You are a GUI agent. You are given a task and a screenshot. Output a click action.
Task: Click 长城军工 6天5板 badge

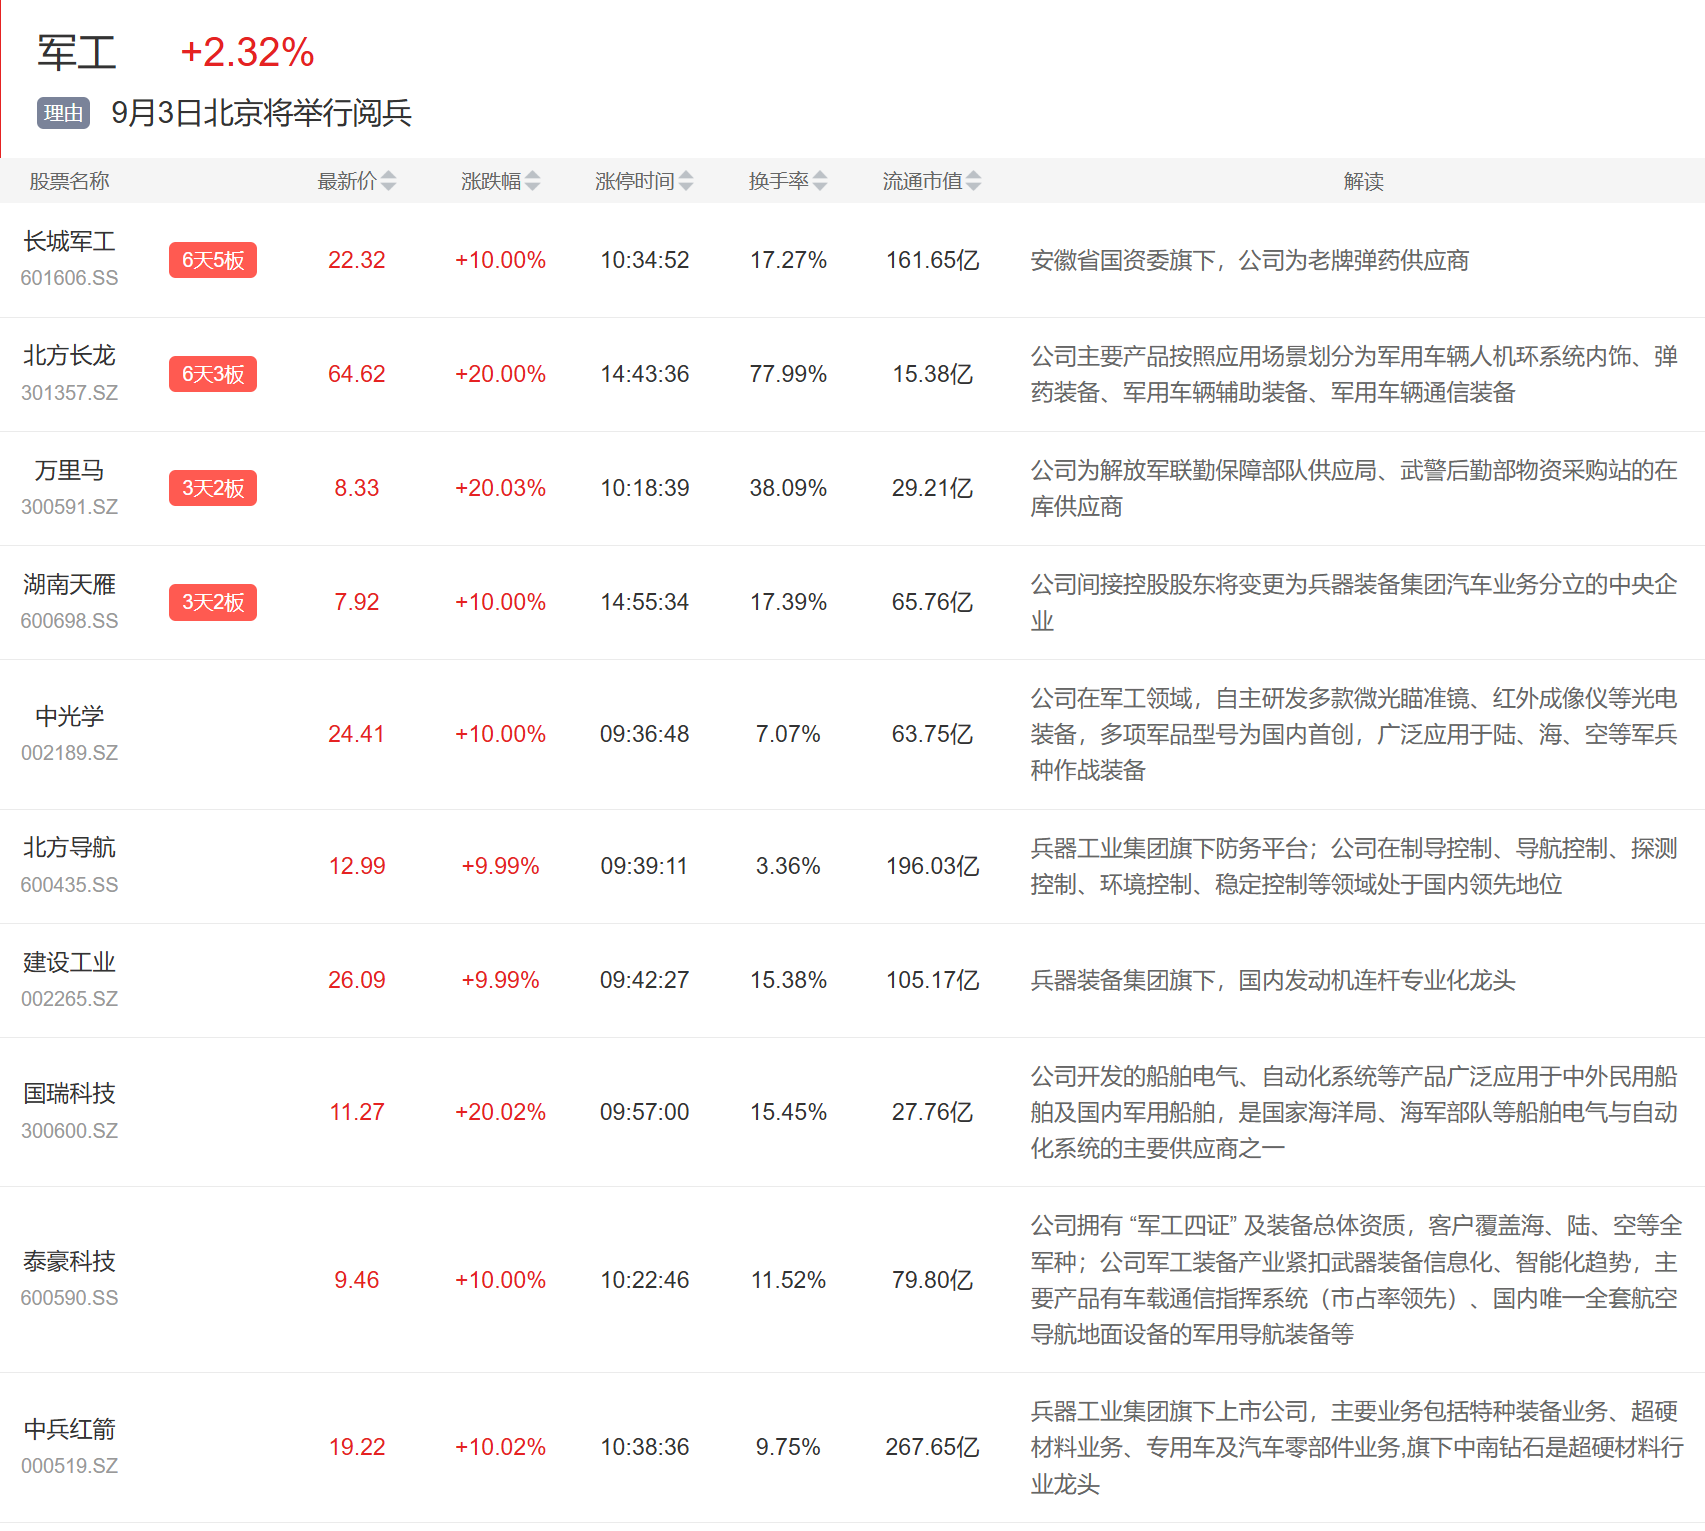[x=213, y=260]
